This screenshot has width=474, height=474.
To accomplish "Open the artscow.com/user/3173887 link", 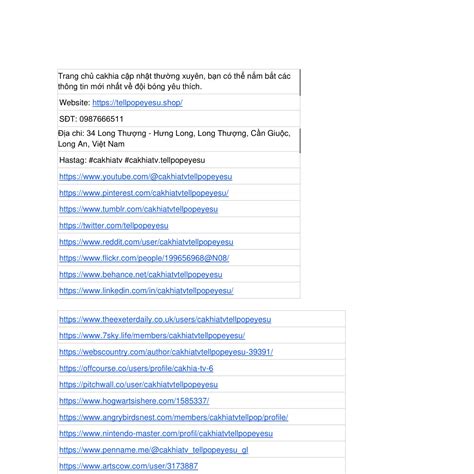I will click(x=129, y=466).
